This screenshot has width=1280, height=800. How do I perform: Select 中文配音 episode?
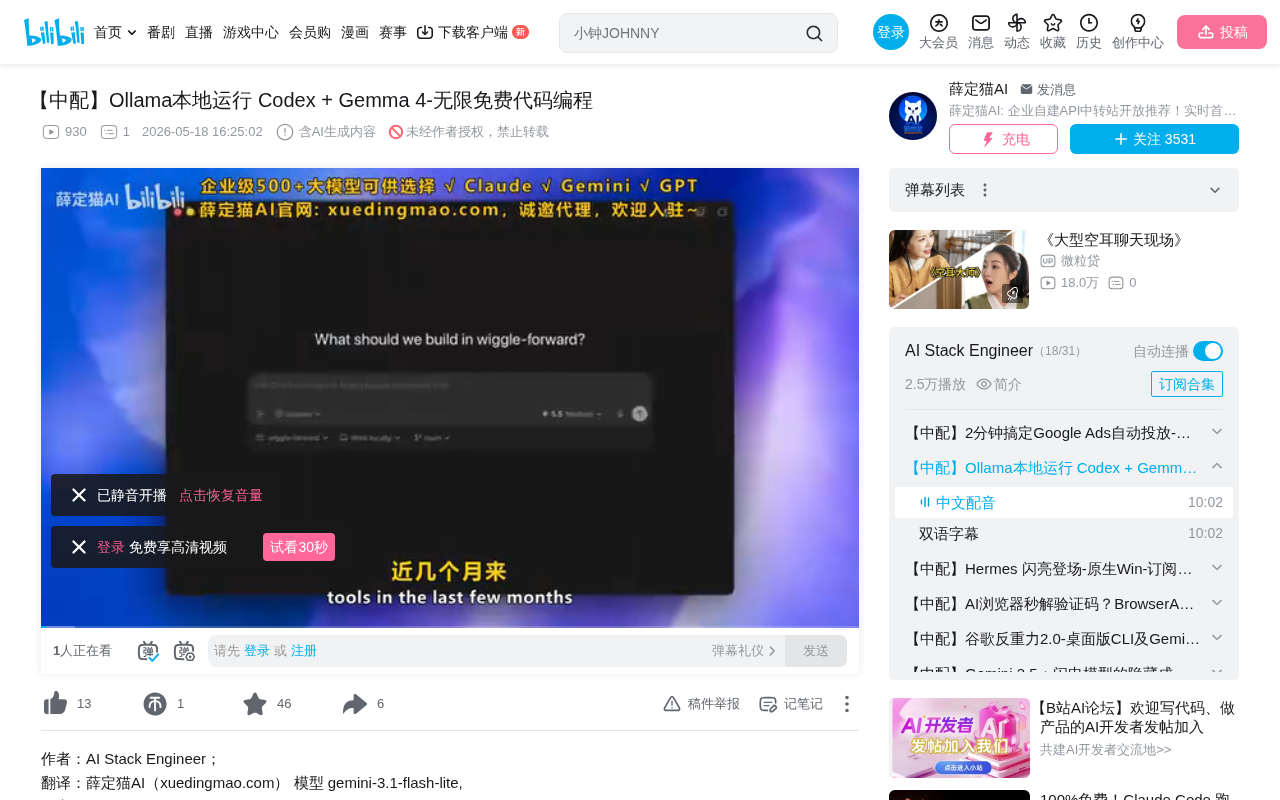1064,503
